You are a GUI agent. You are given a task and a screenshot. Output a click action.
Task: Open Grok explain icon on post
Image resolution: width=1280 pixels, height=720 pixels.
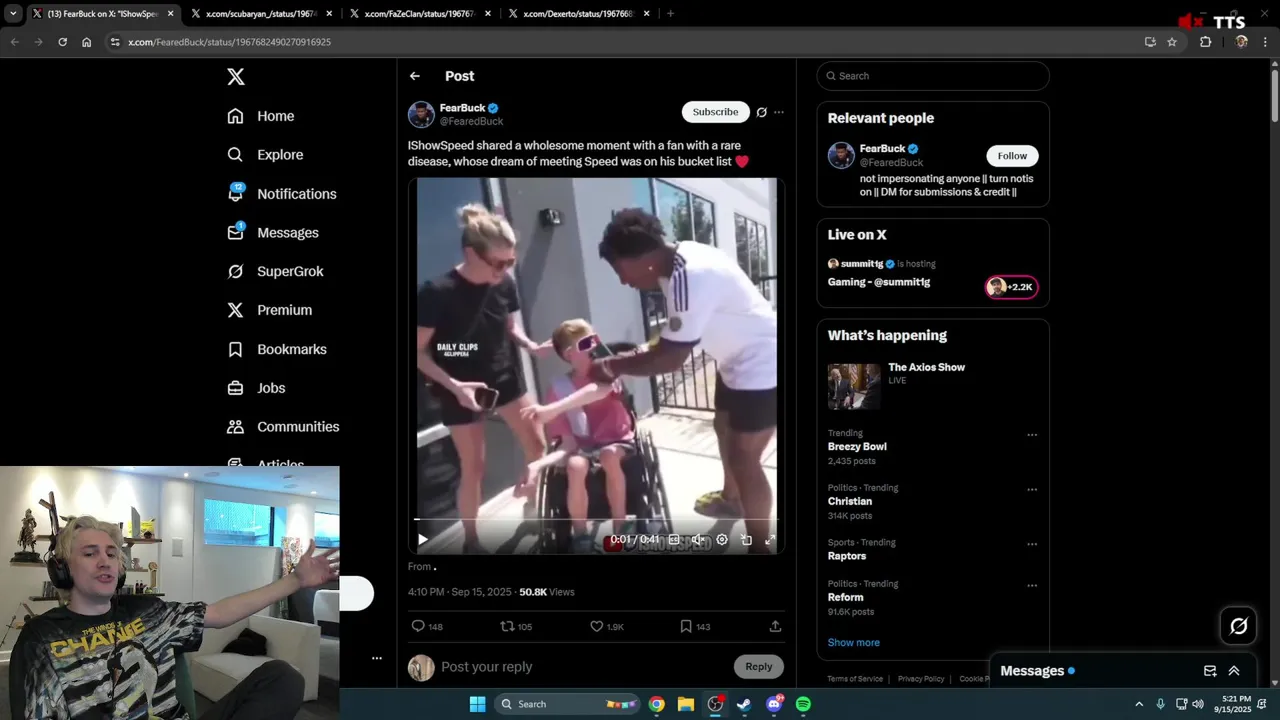pyautogui.click(x=761, y=112)
